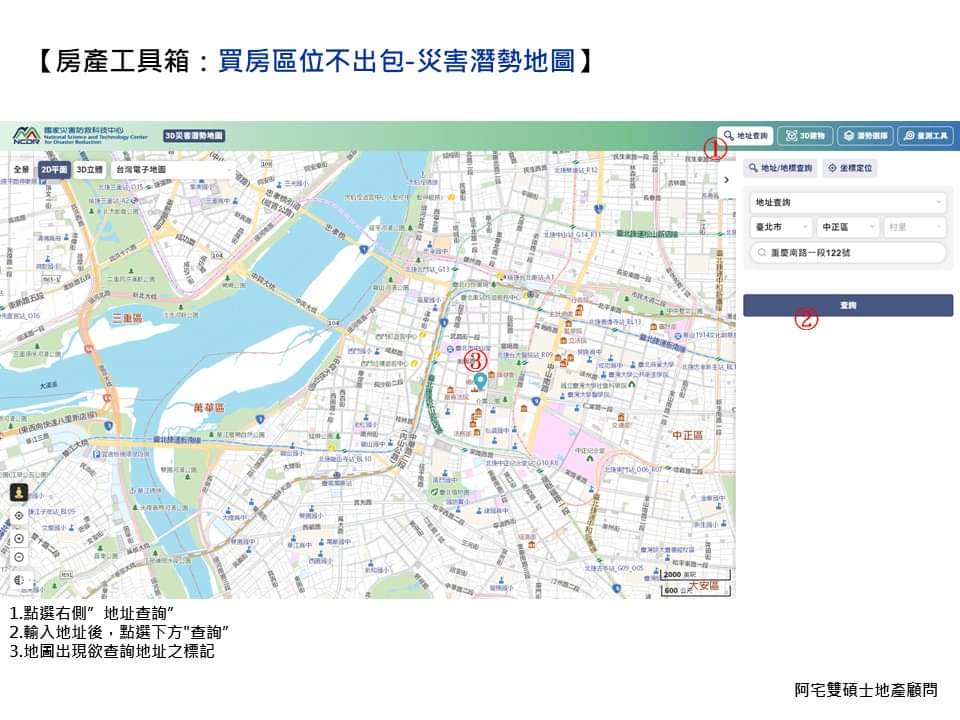This screenshot has width=960, height=720.
Task: Click the address input field 重慶南路一段122號
Action: click(x=848, y=252)
